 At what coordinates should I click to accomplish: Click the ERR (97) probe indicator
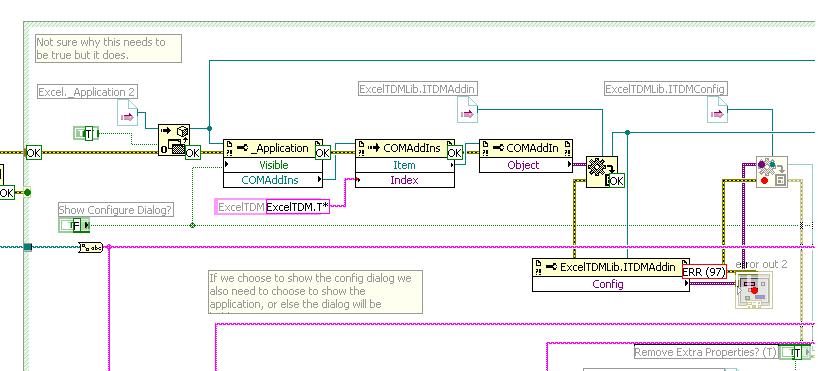[704, 271]
